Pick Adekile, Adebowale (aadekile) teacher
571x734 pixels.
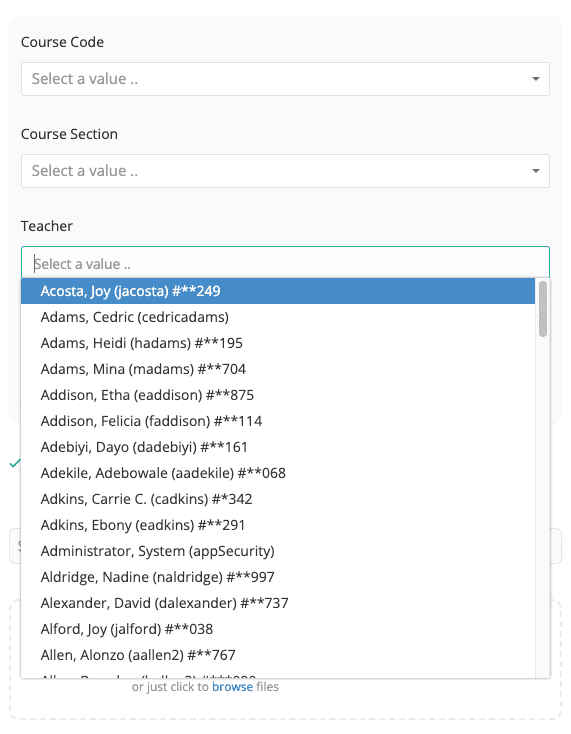pos(278,473)
